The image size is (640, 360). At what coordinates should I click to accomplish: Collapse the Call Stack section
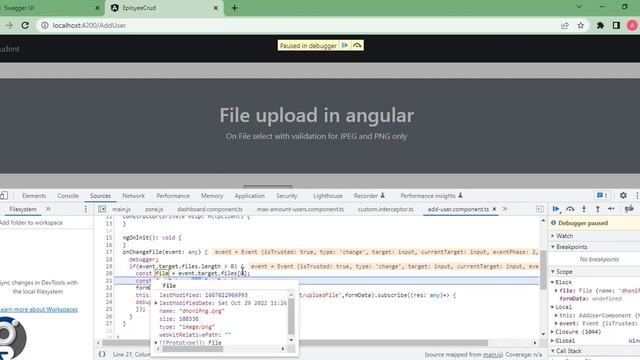tap(553, 351)
